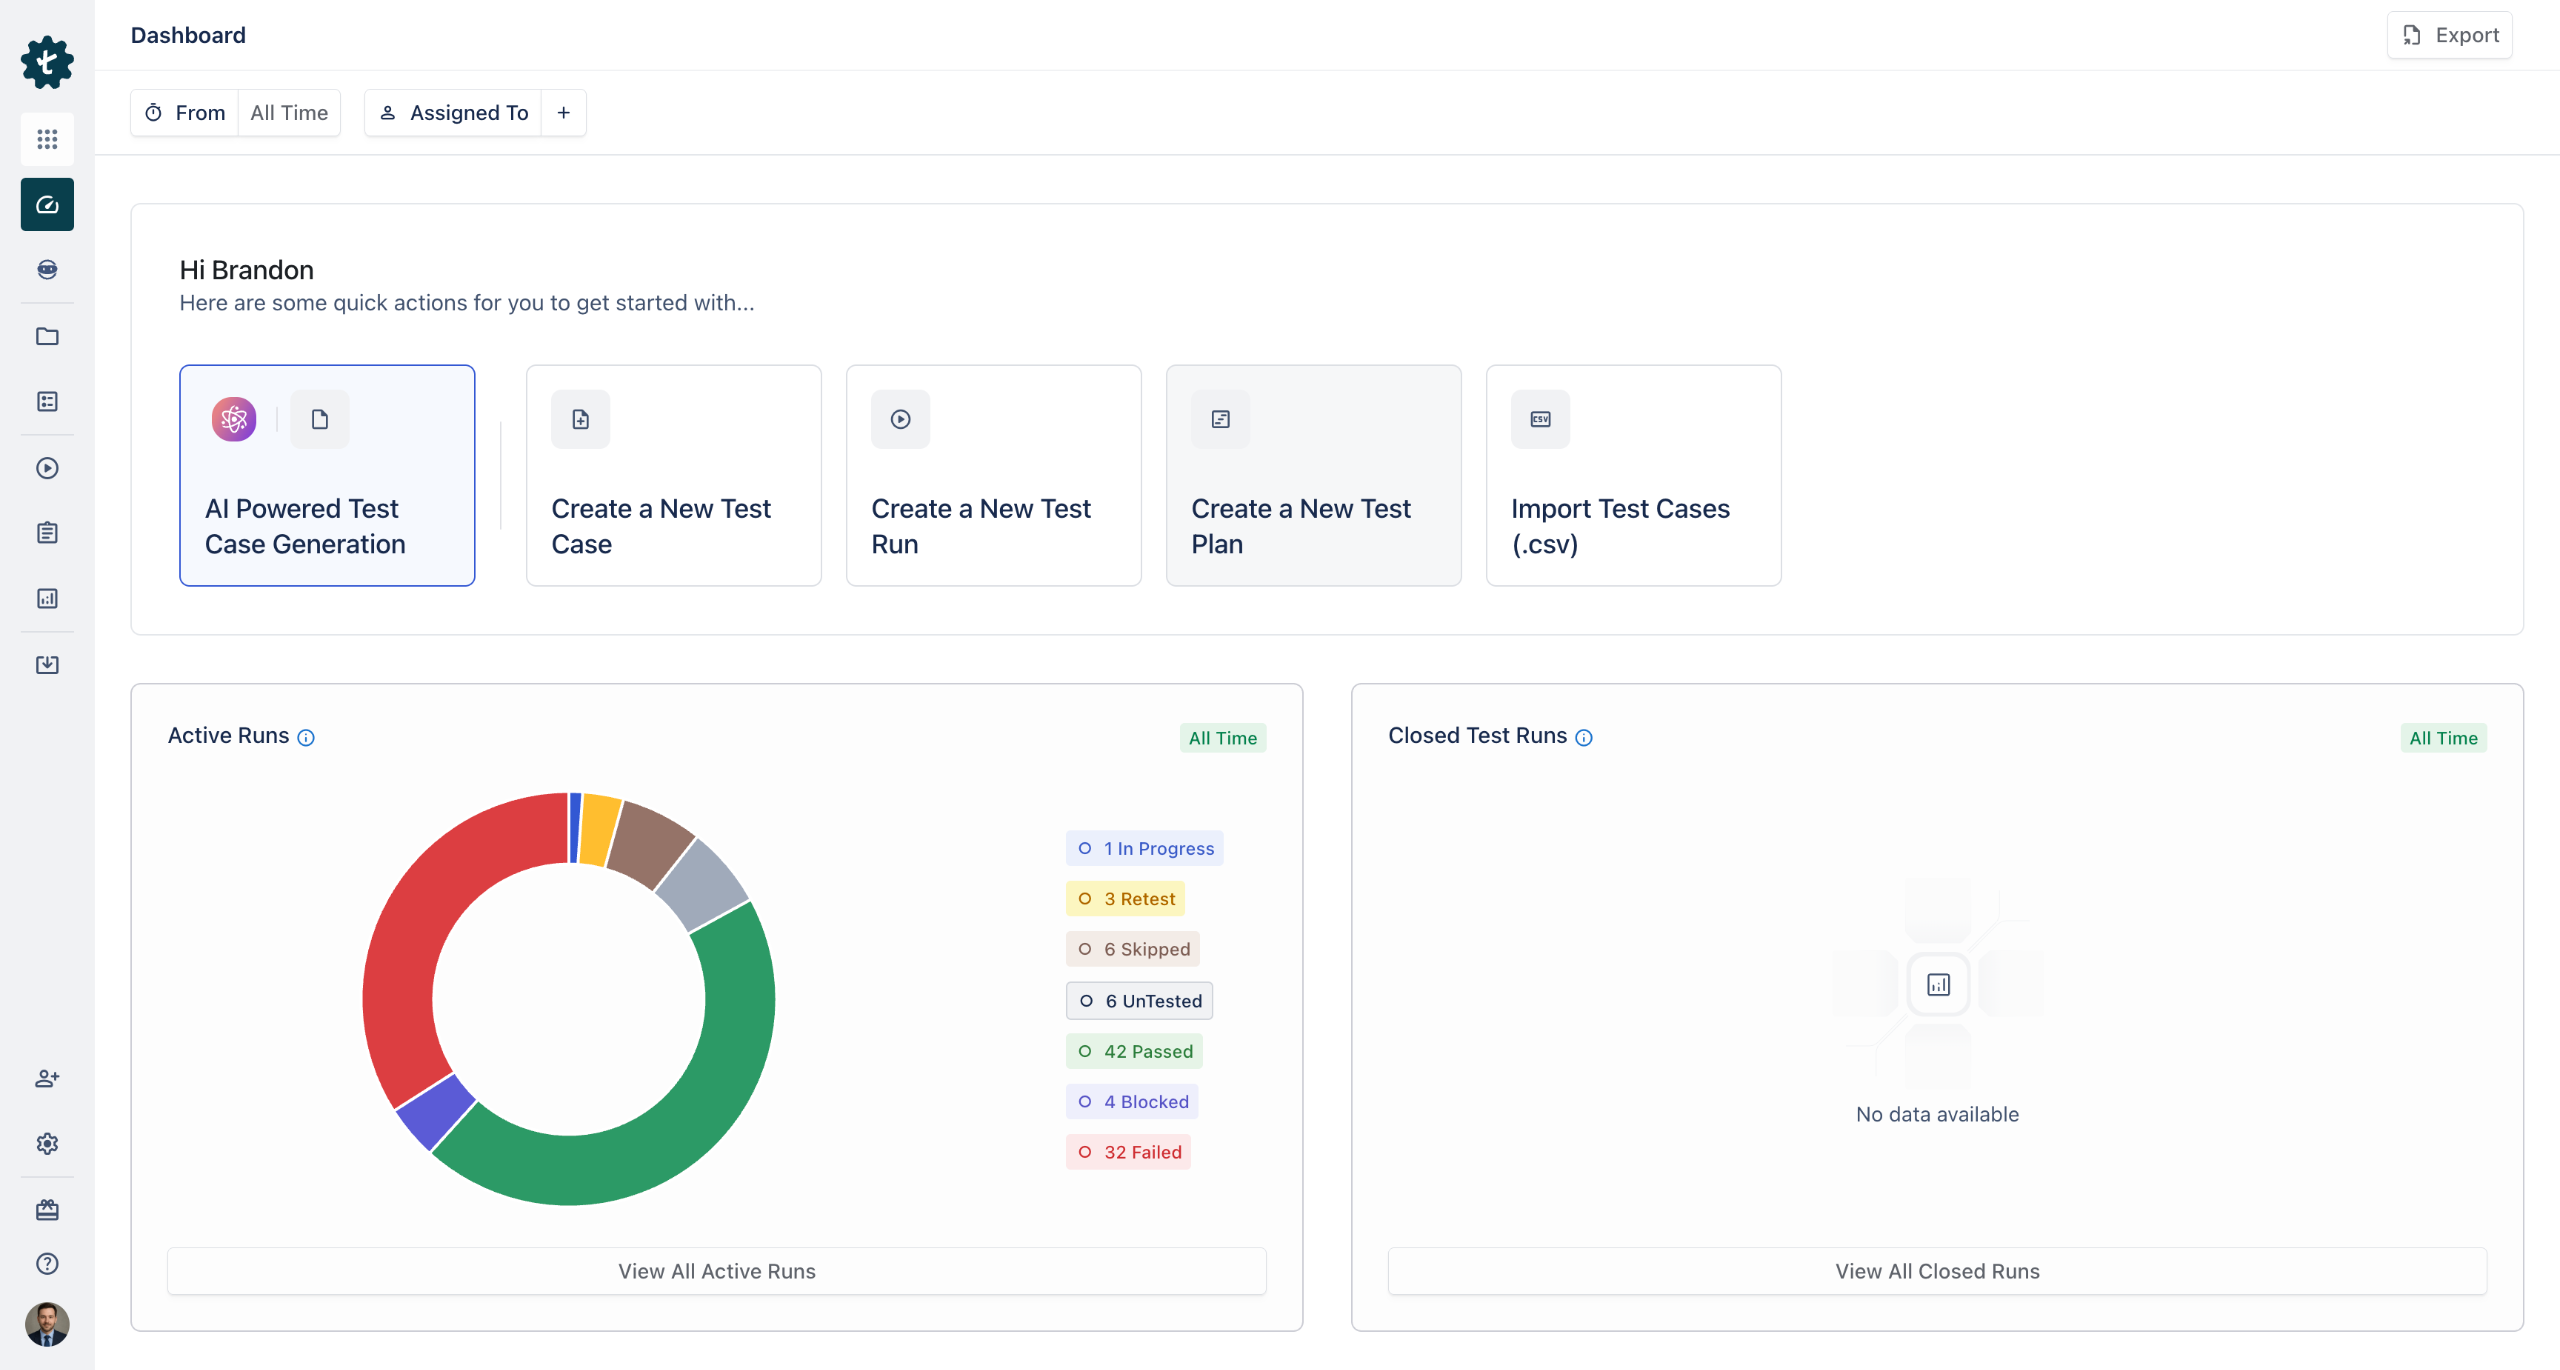Click the invite user sidebar icon
Viewport: 2560px width, 1370px height.
pyautogui.click(x=47, y=1078)
